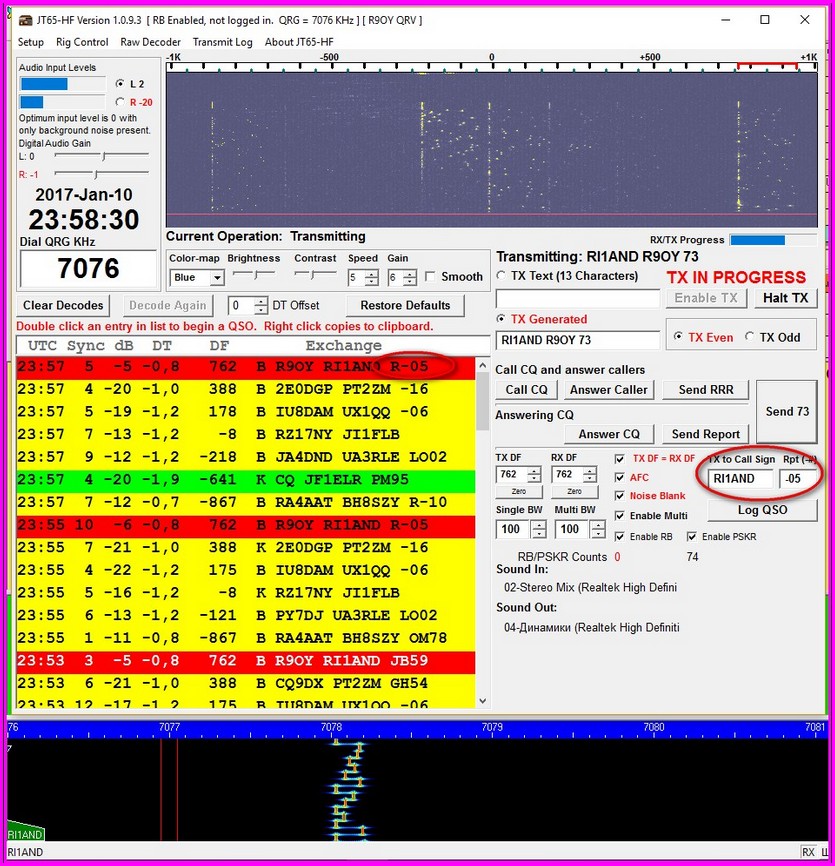Click the RI1AND flag marker in bottom waterfall
Viewport: 835px width, 866px height.
pyautogui.click(x=25, y=833)
